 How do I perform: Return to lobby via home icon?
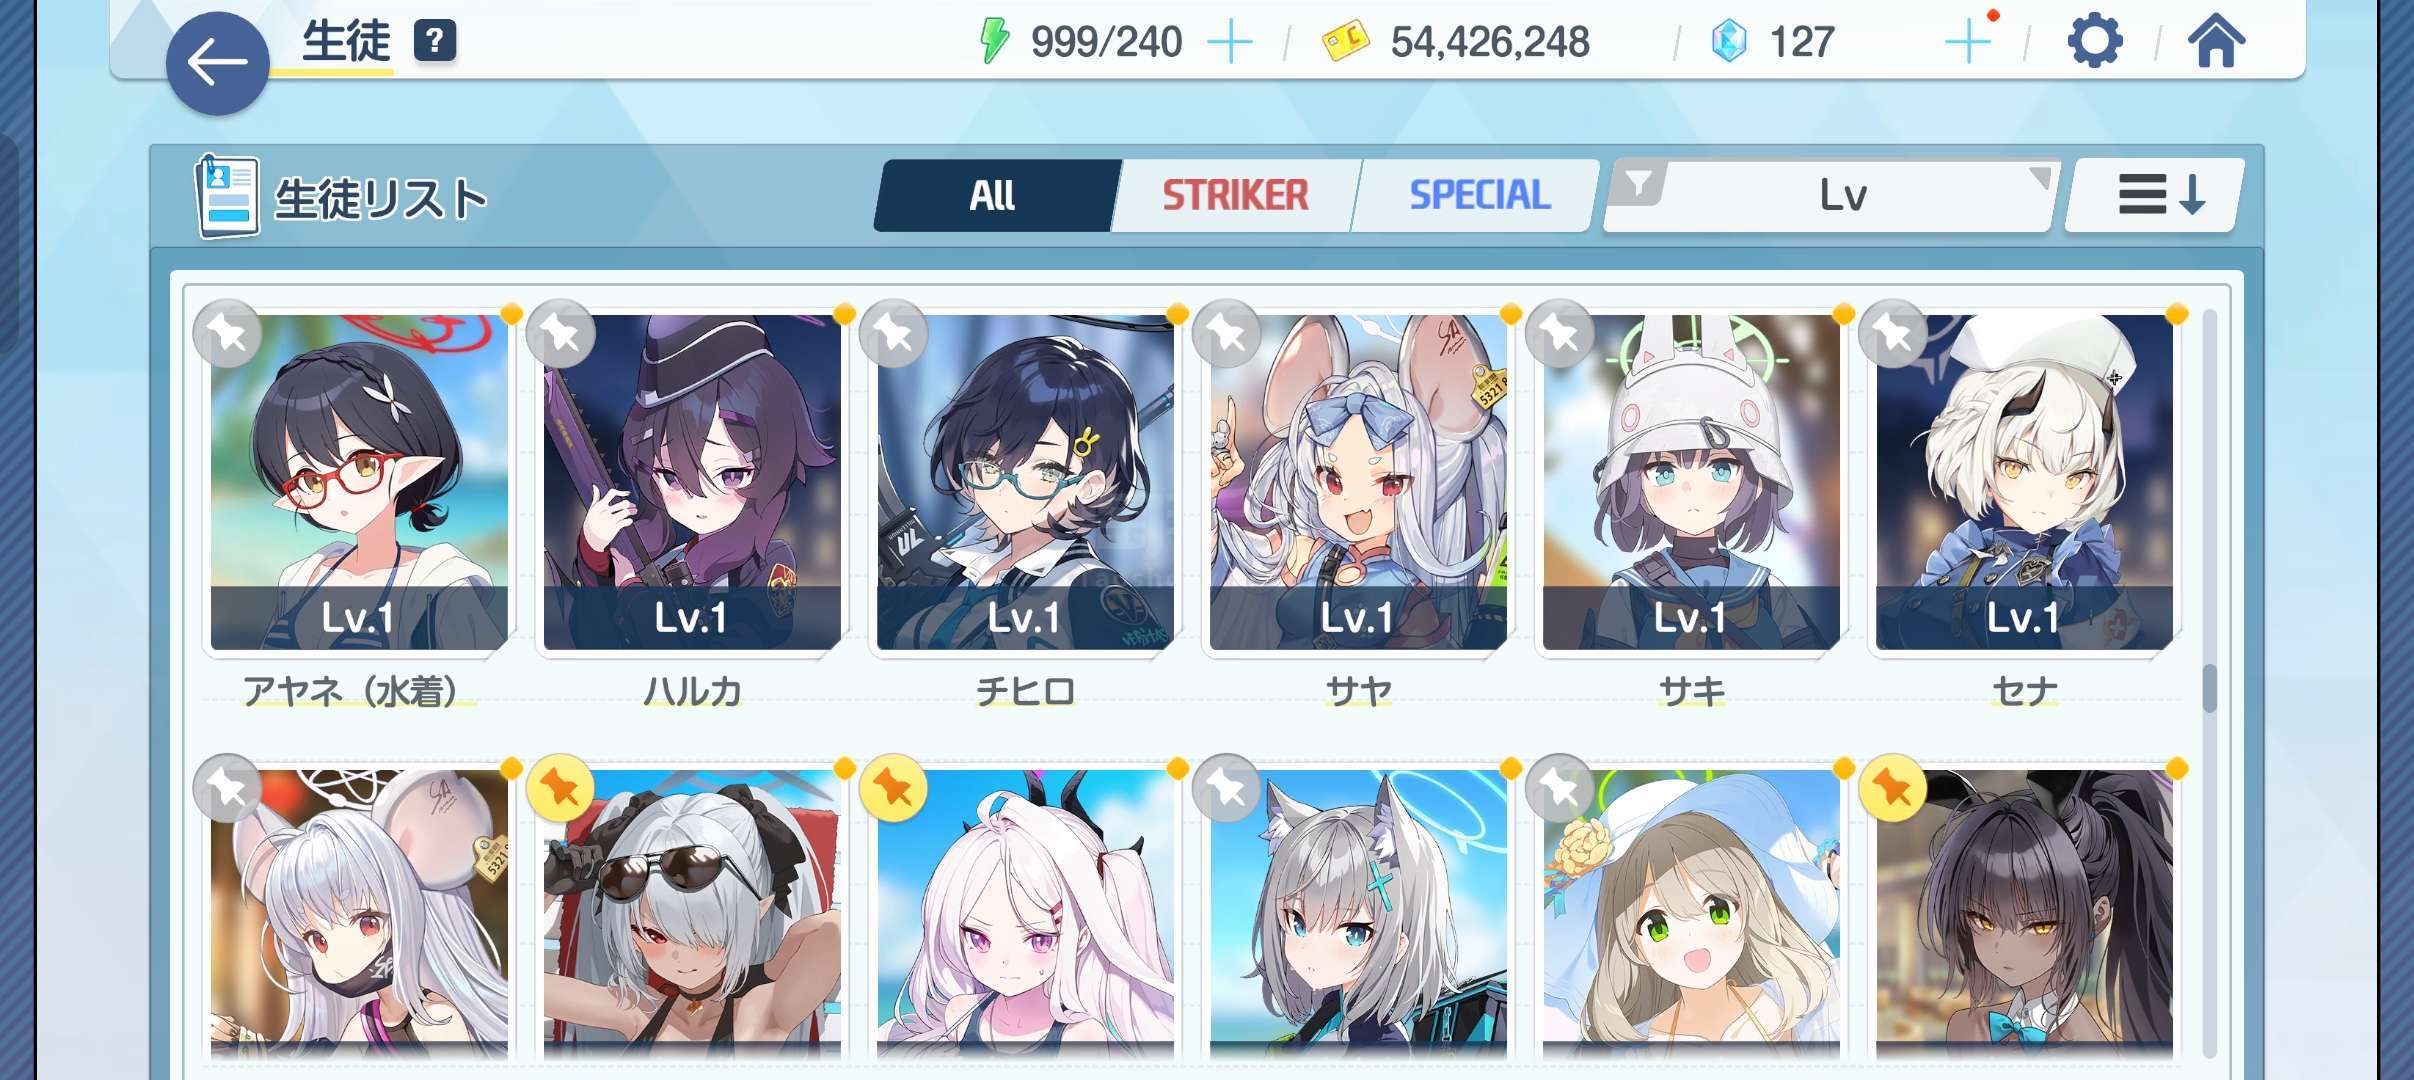click(2216, 42)
